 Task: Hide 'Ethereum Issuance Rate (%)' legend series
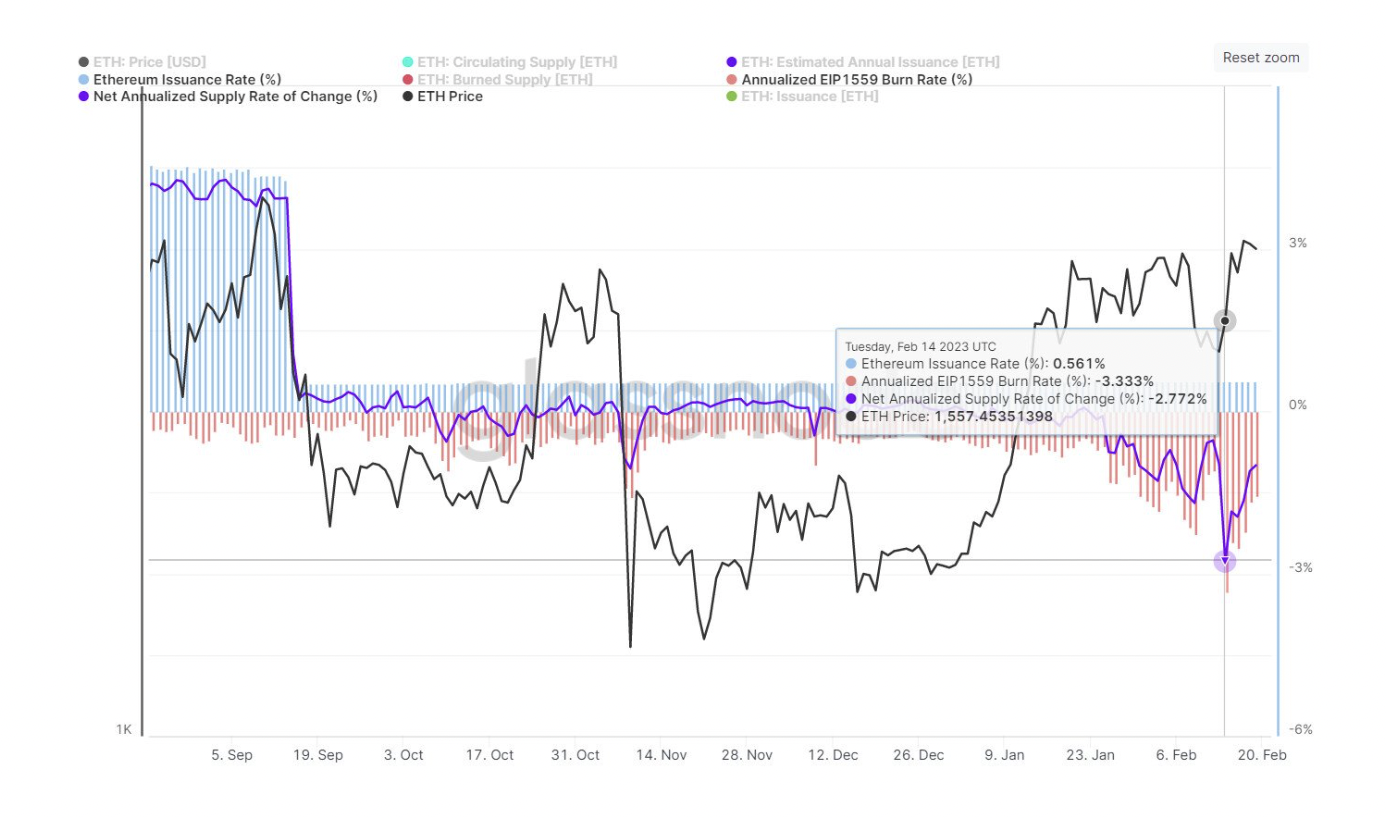click(x=179, y=79)
